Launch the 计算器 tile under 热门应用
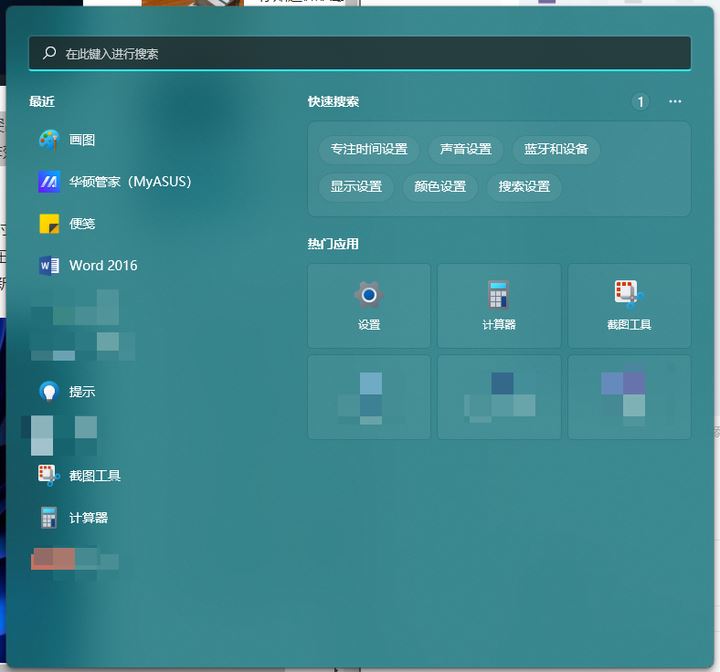 (499, 306)
